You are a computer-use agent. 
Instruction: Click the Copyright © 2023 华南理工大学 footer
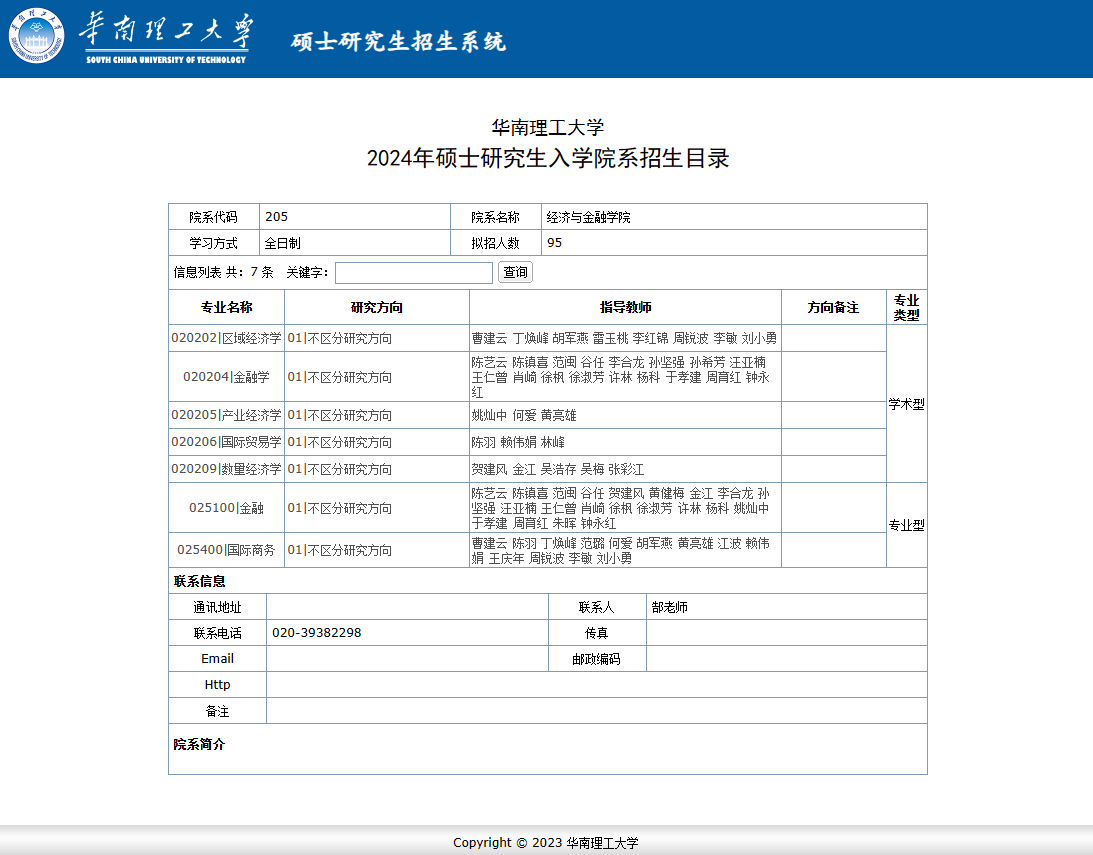(546, 842)
